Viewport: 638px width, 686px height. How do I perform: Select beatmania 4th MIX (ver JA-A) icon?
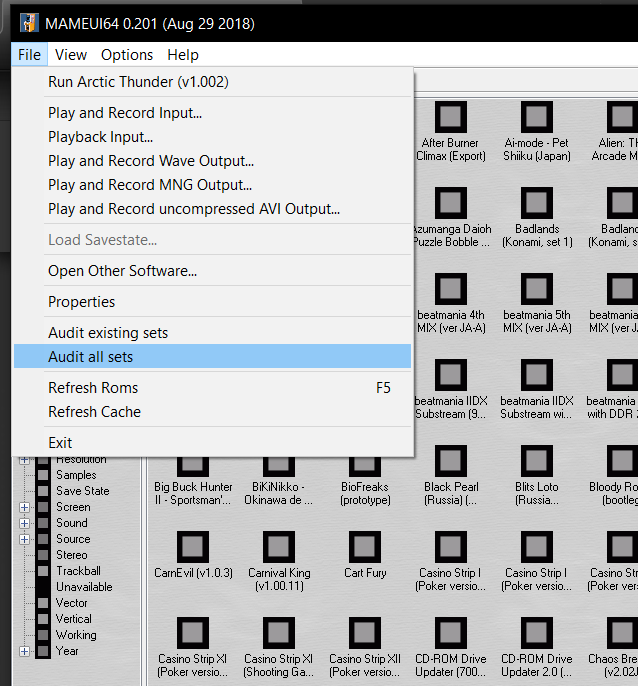click(451, 289)
